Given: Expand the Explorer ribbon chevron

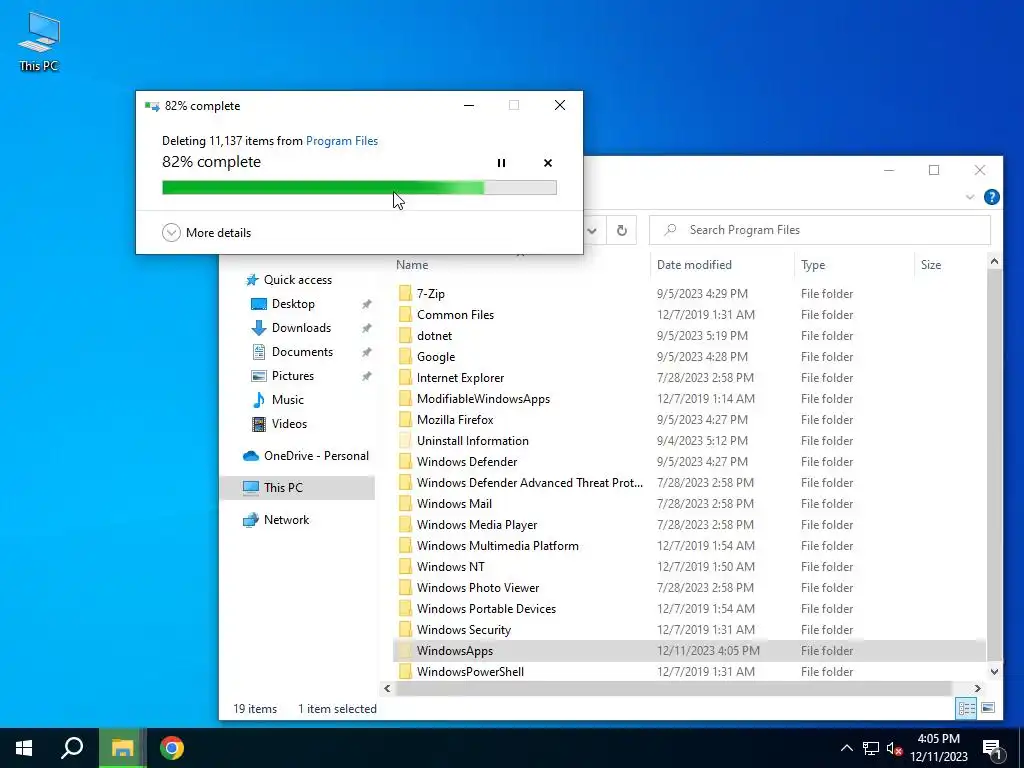Looking at the screenshot, I should pos(970,197).
